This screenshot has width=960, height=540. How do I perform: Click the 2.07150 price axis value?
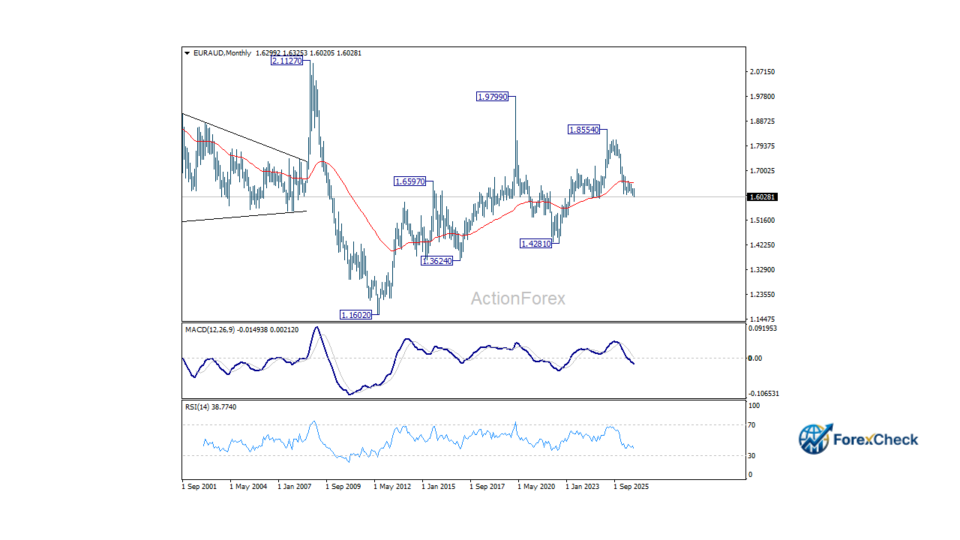pyautogui.click(x=762, y=72)
